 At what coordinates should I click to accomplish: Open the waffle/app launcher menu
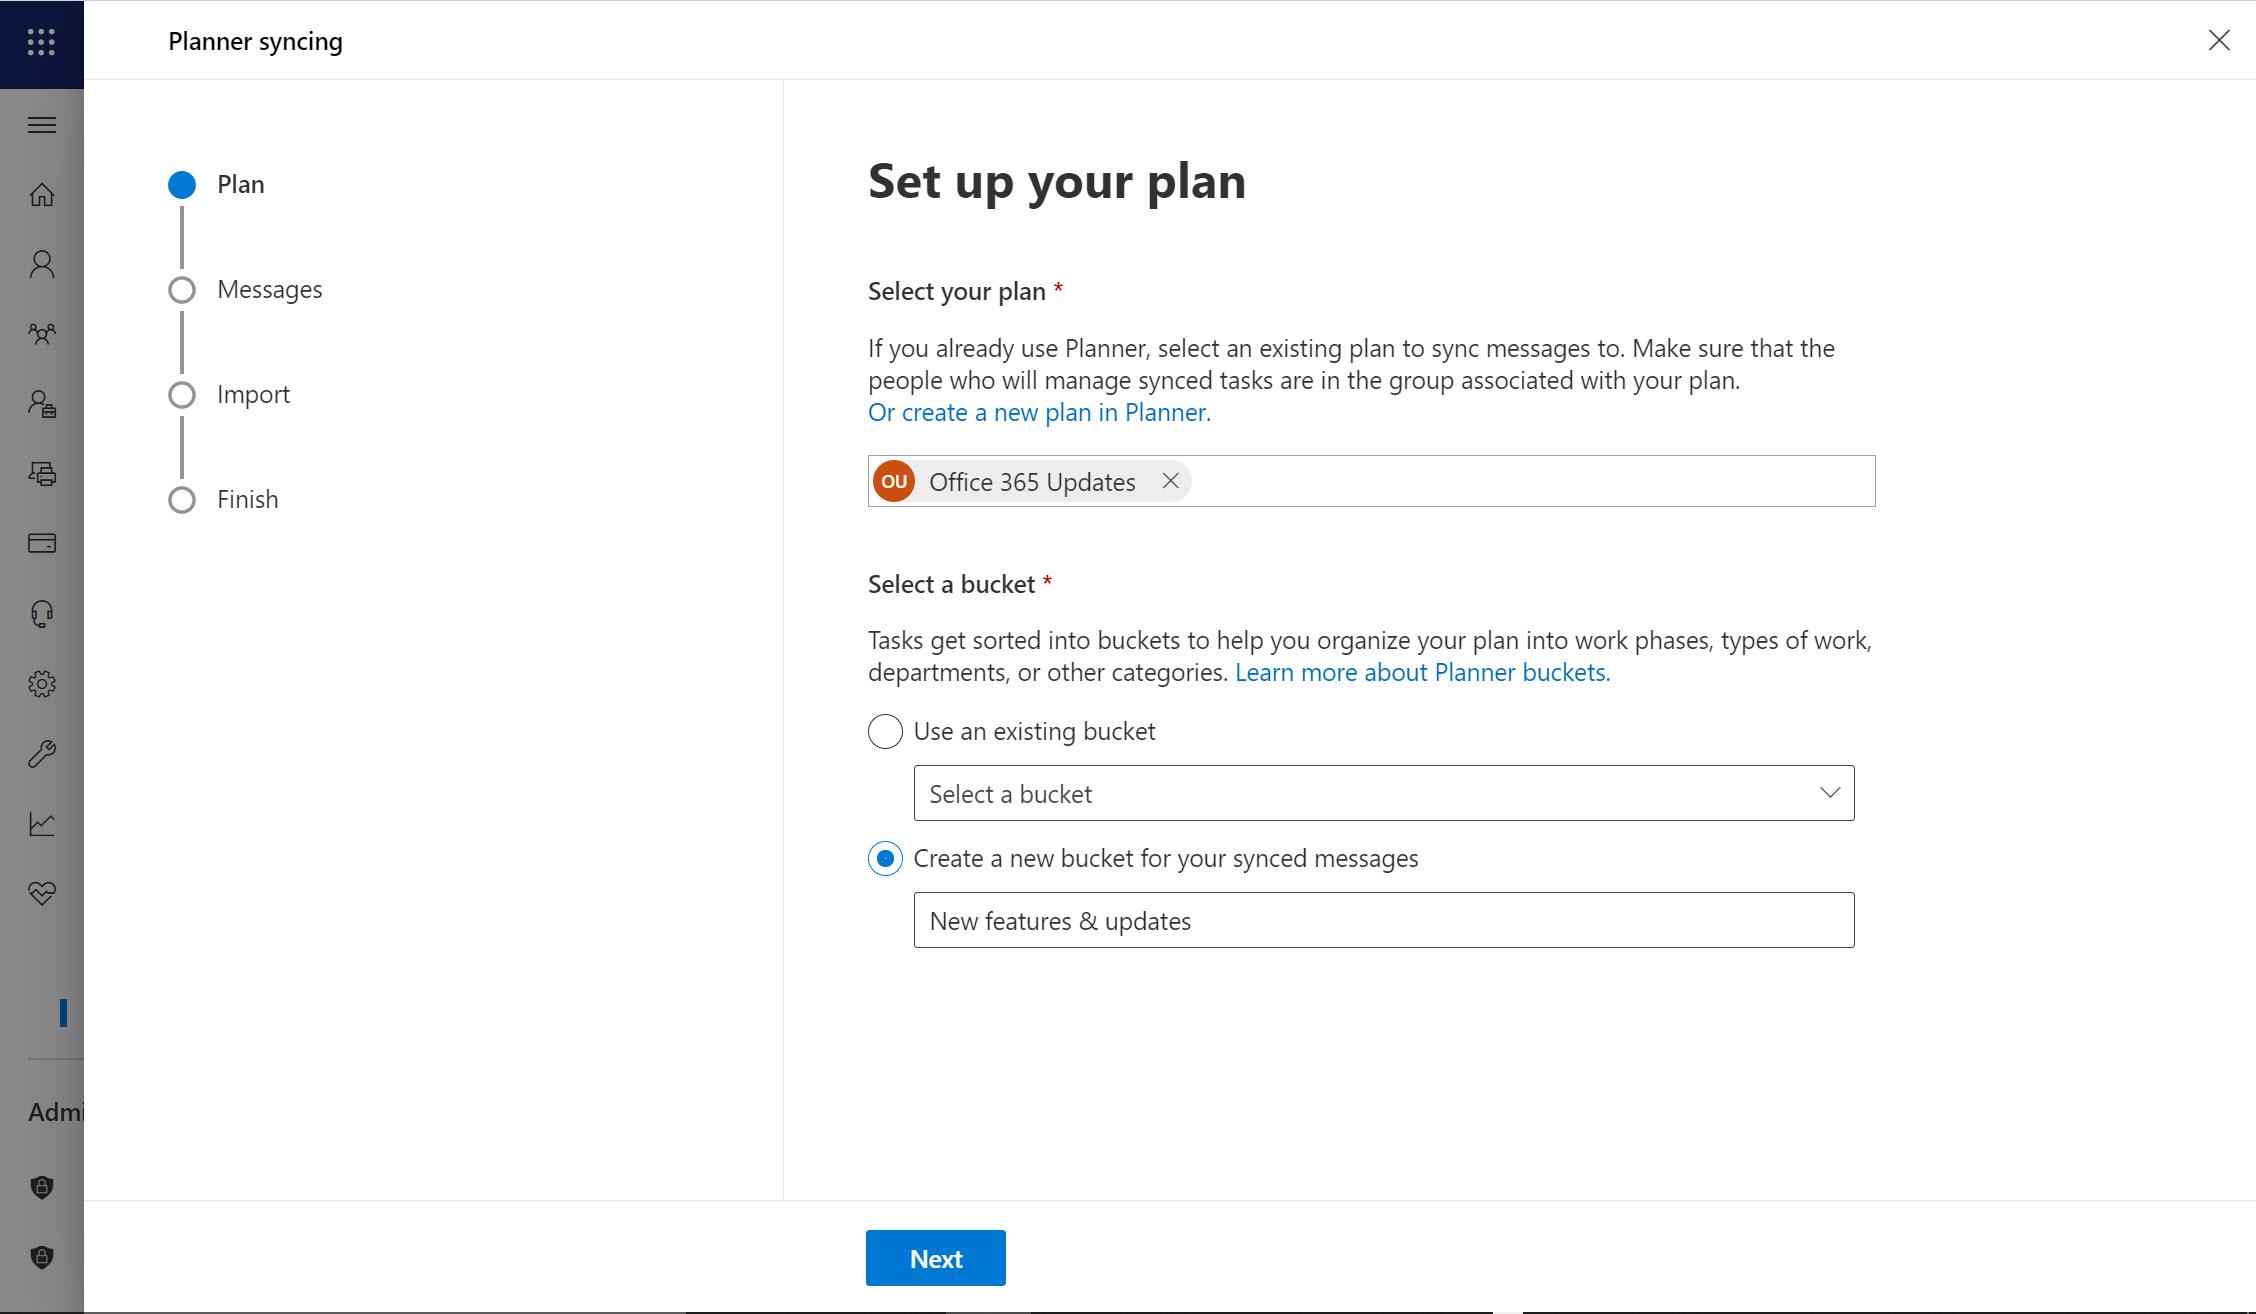coord(41,42)
